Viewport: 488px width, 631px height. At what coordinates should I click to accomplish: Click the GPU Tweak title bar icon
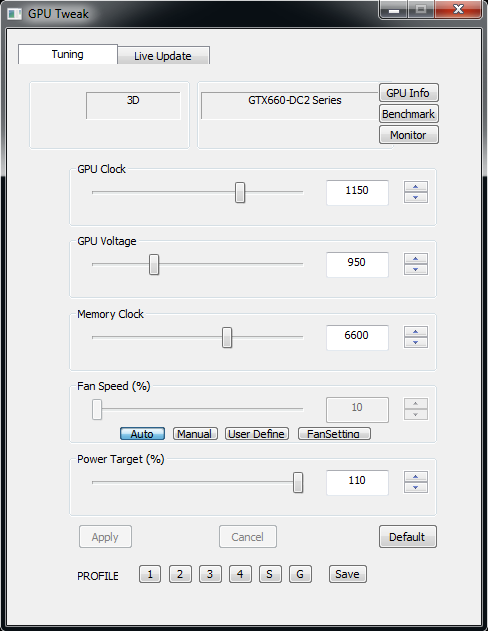(14, 14)
